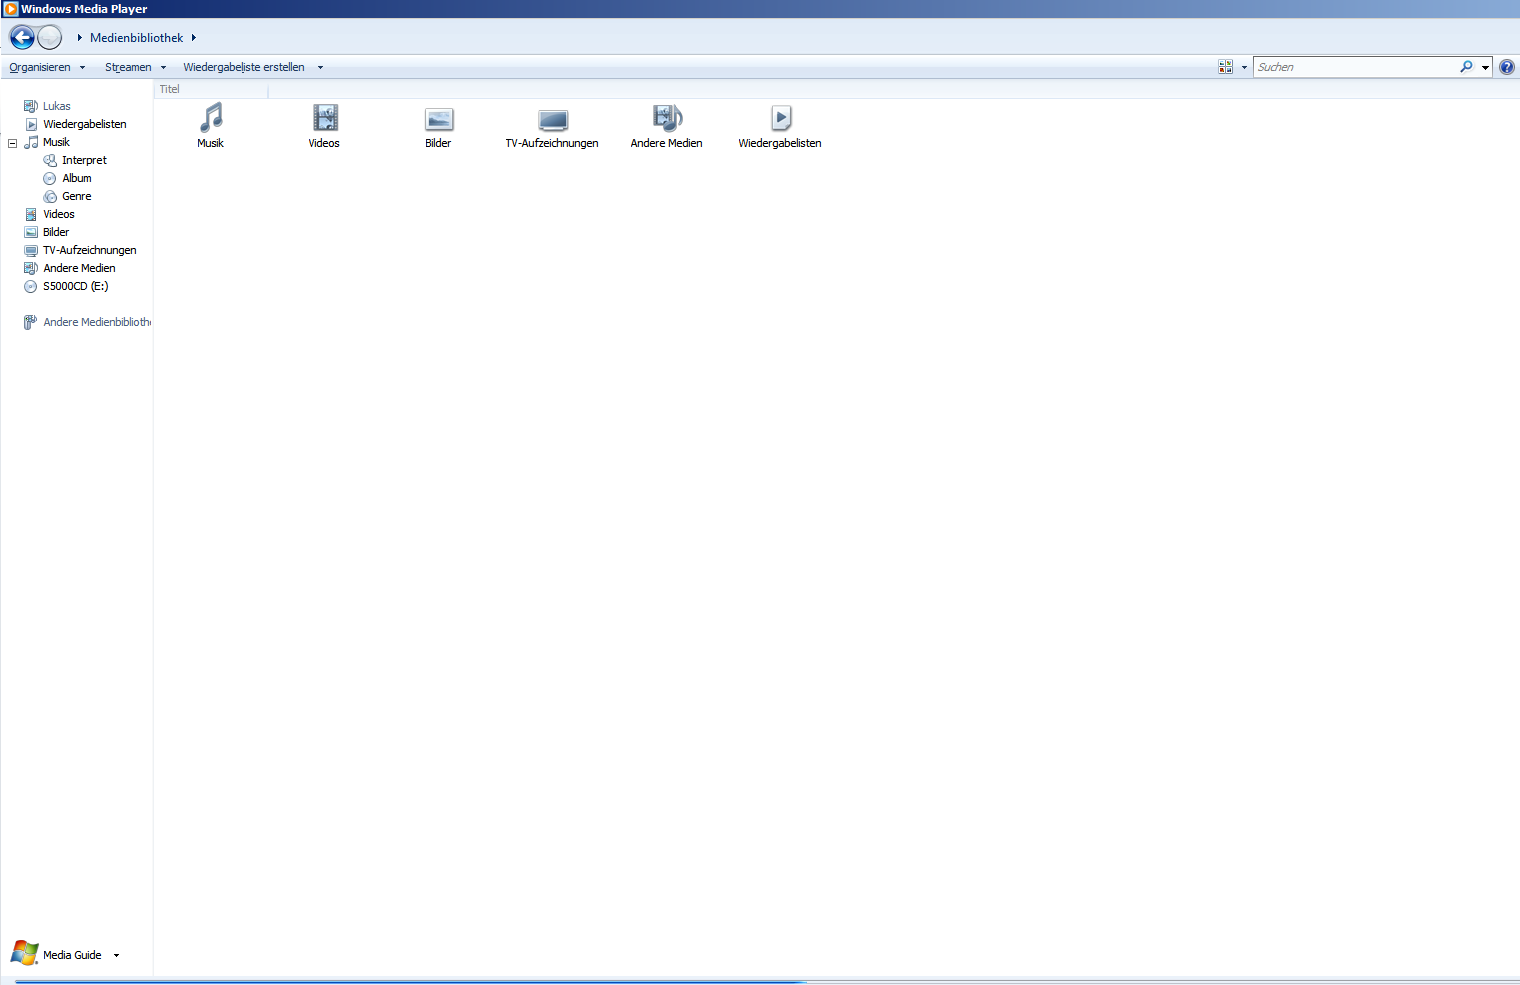Open the Bilder library icon in the main pane
The image size is (1520, 985).
click(439, 119)
